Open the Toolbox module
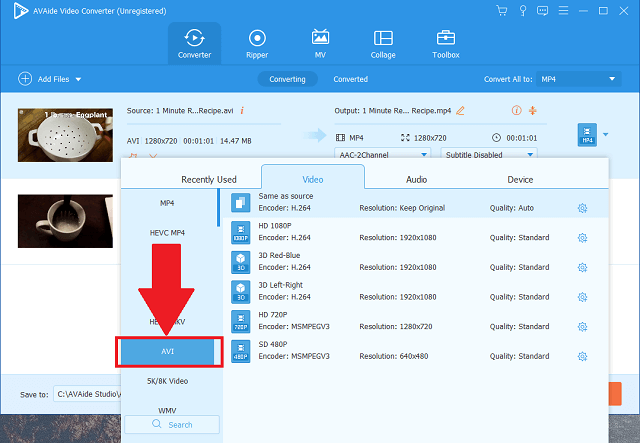Viewport: 640px width, 443px height. [446, 43]
